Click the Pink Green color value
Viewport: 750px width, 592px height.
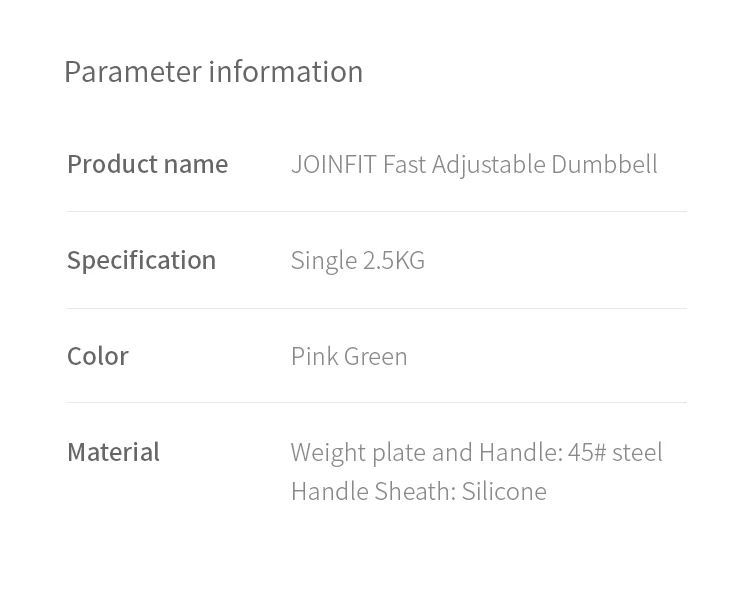[x=349, y=357]
